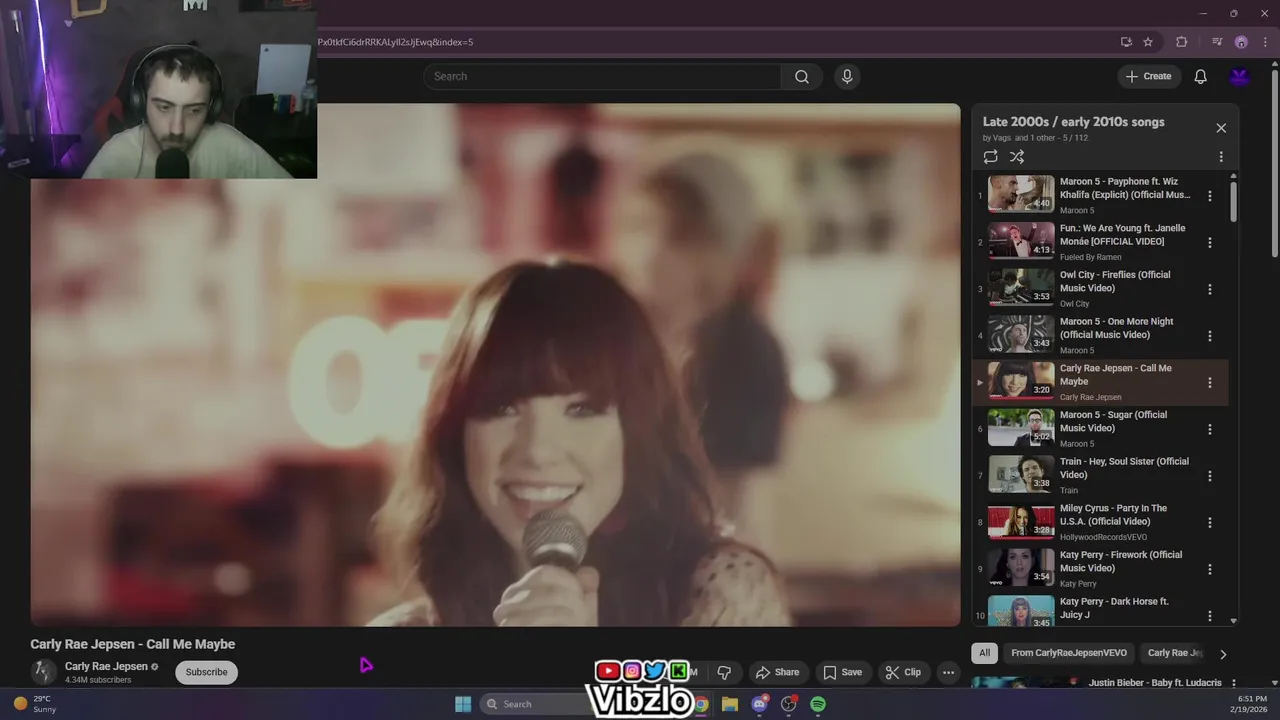
Task: Share the video
Action: (x=777, y=672)
